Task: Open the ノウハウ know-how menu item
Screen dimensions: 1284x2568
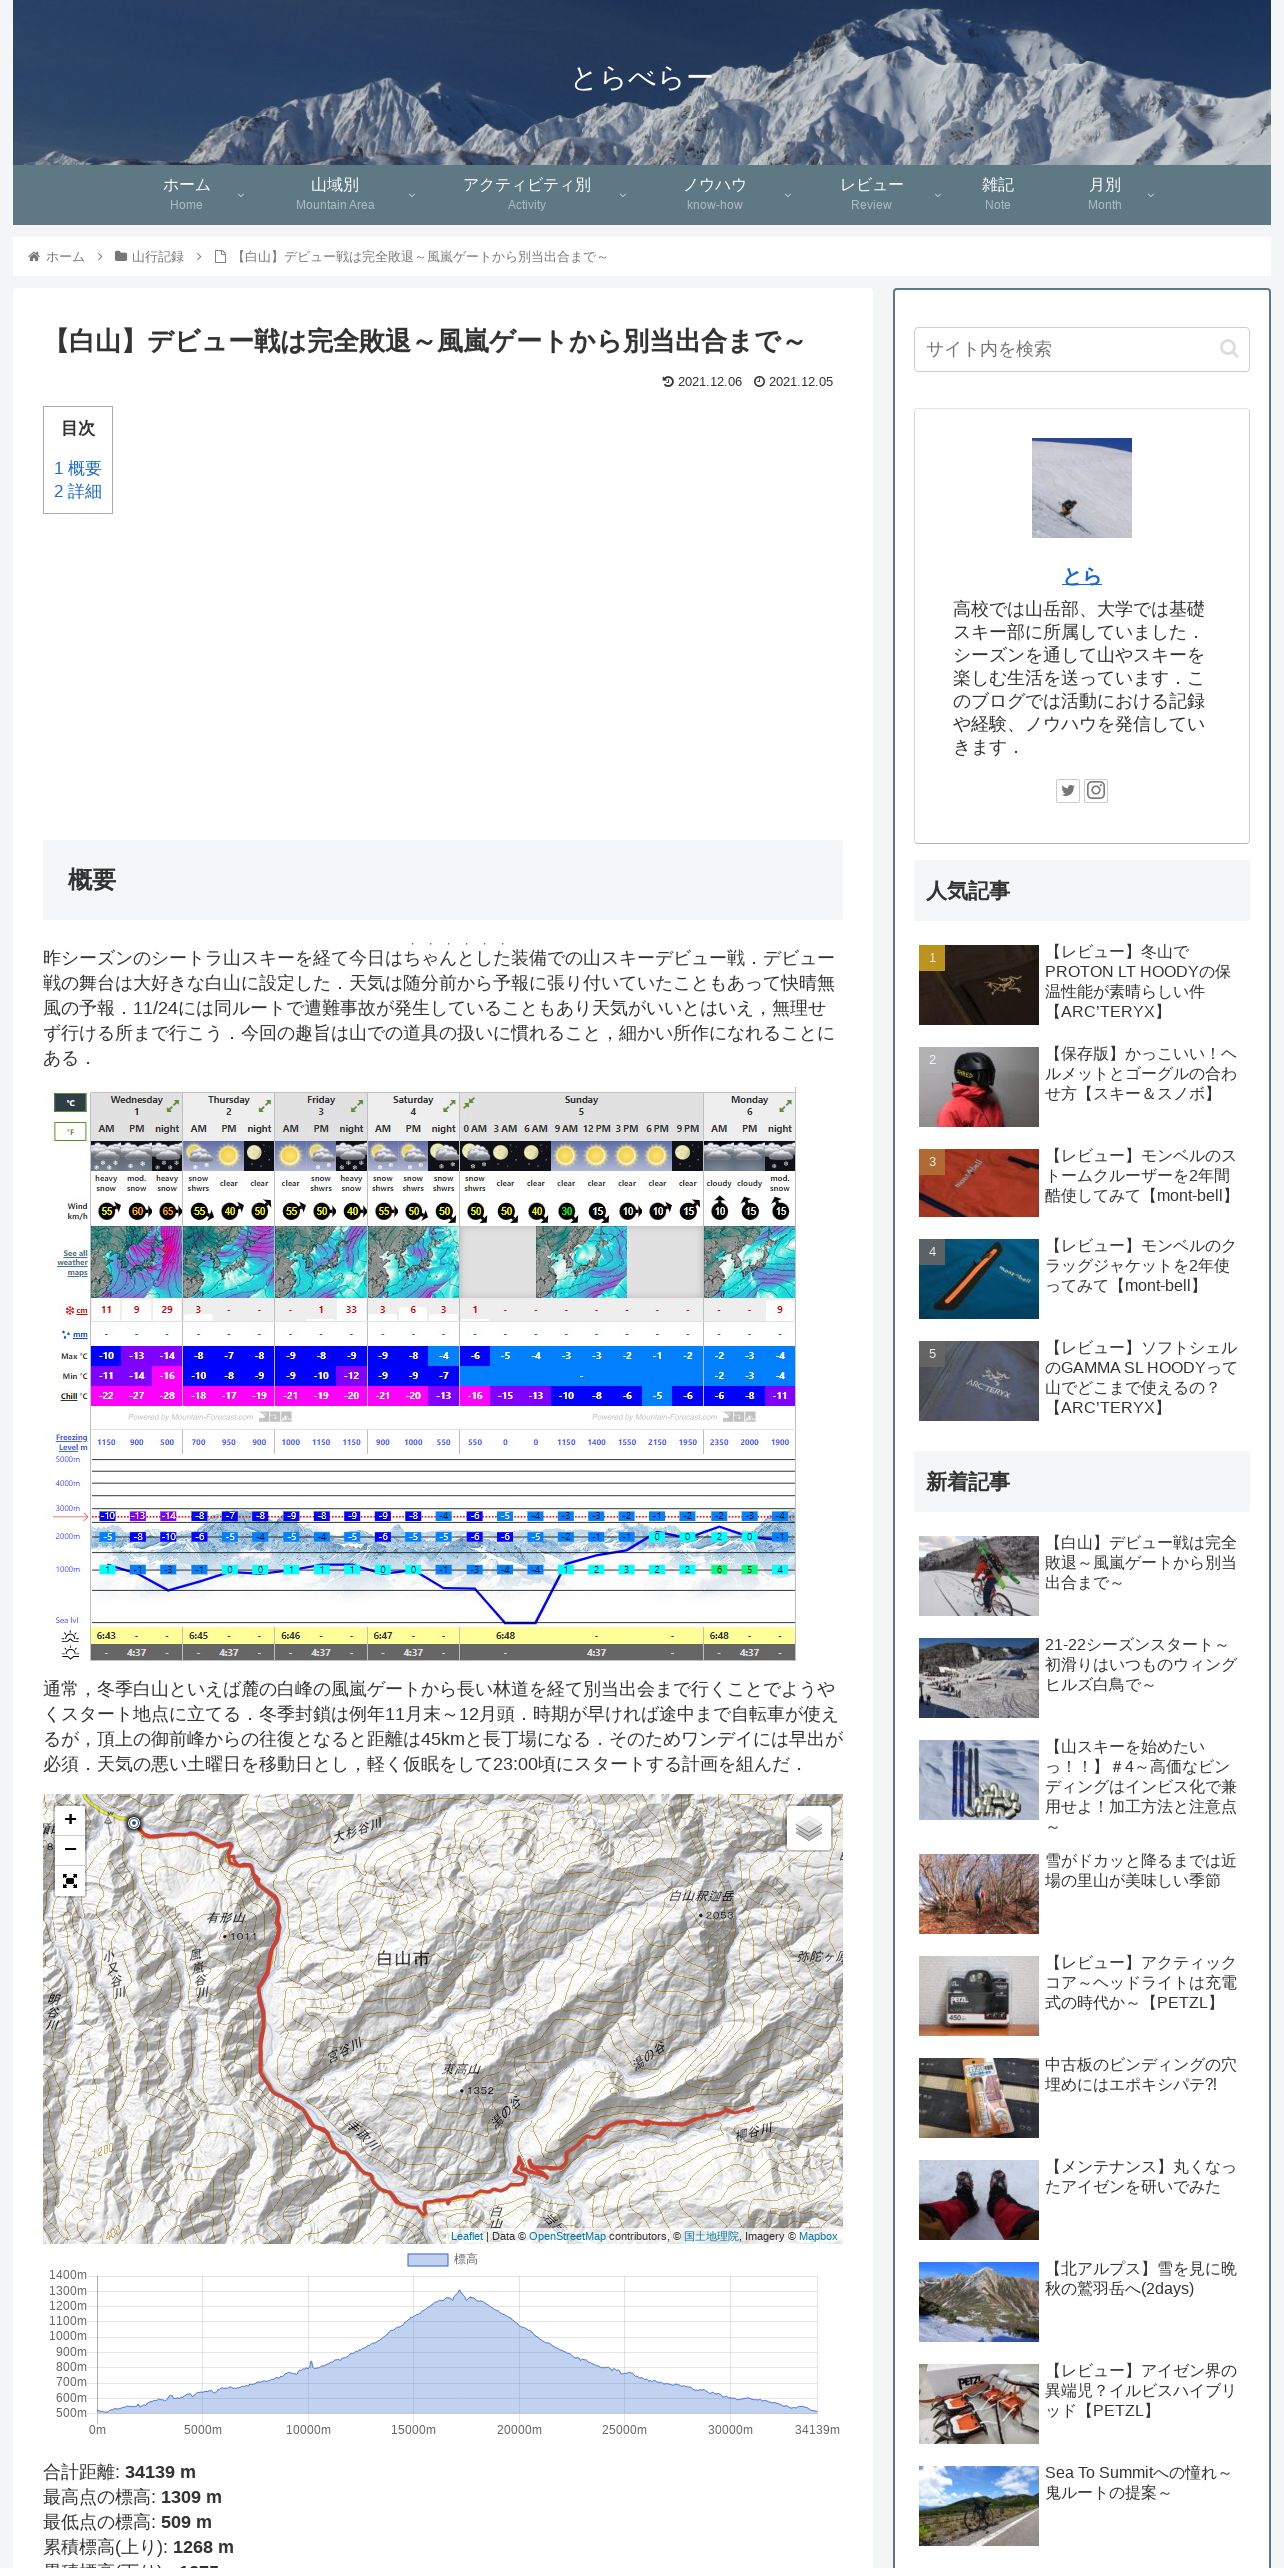Action: [715, 194]
